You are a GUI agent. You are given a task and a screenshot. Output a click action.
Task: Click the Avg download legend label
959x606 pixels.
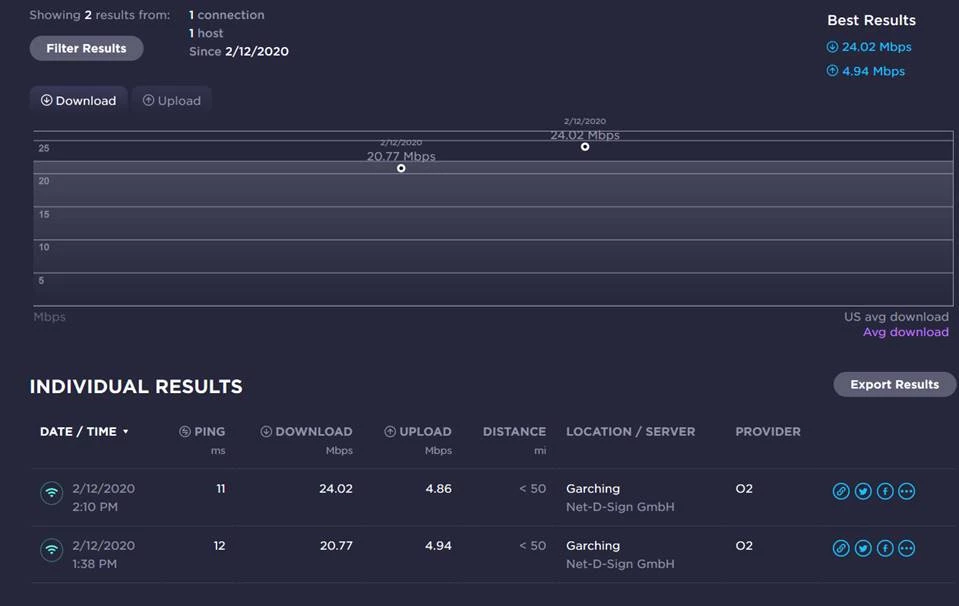click(906, 332)
